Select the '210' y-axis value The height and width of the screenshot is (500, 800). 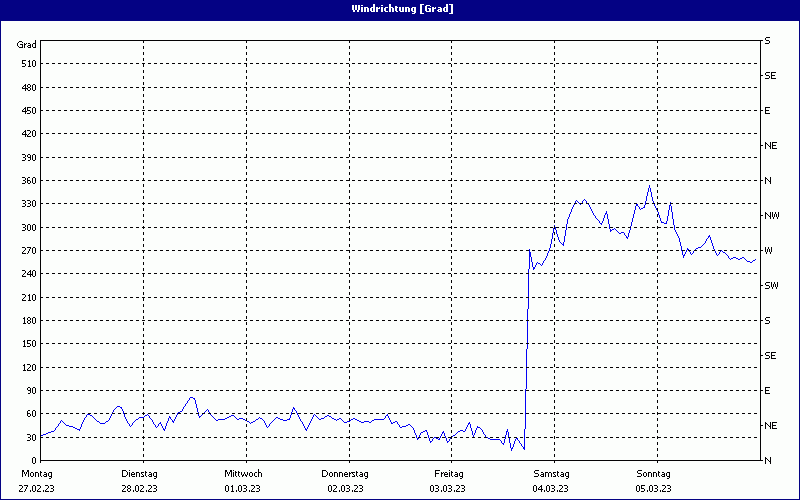pyautogui.click(x=29, y=297)
